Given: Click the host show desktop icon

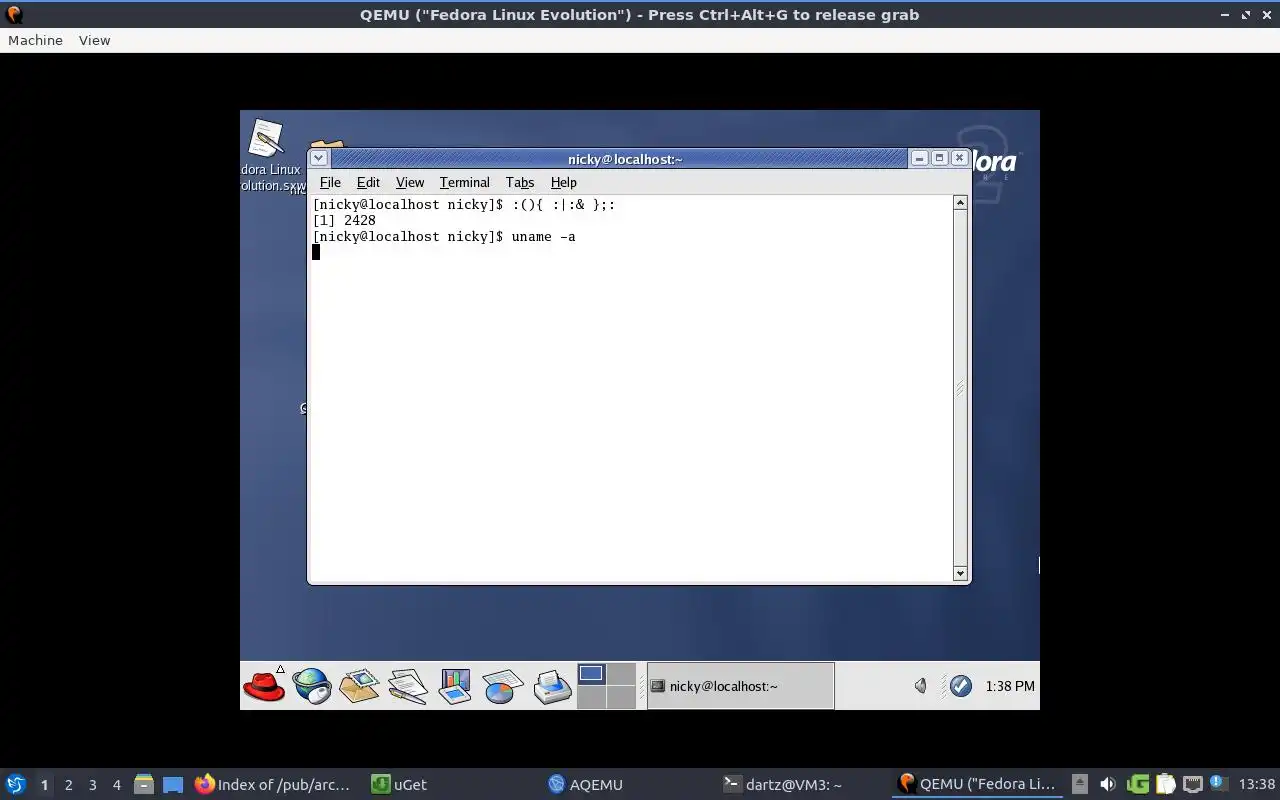Looking at the screenshot, I should coord(173,784).
